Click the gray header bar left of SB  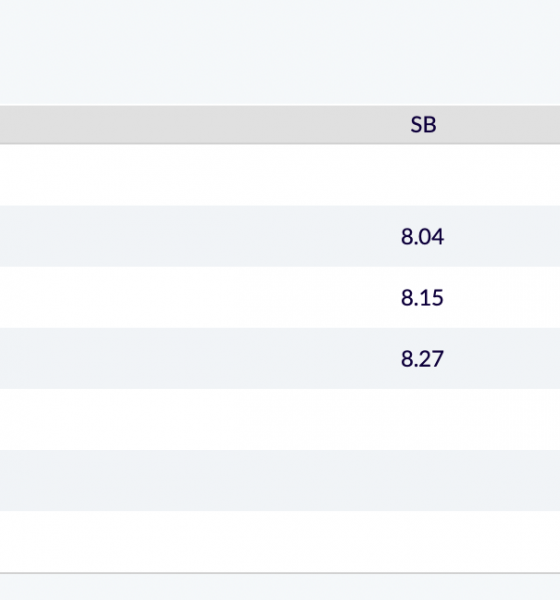(191, 125)
